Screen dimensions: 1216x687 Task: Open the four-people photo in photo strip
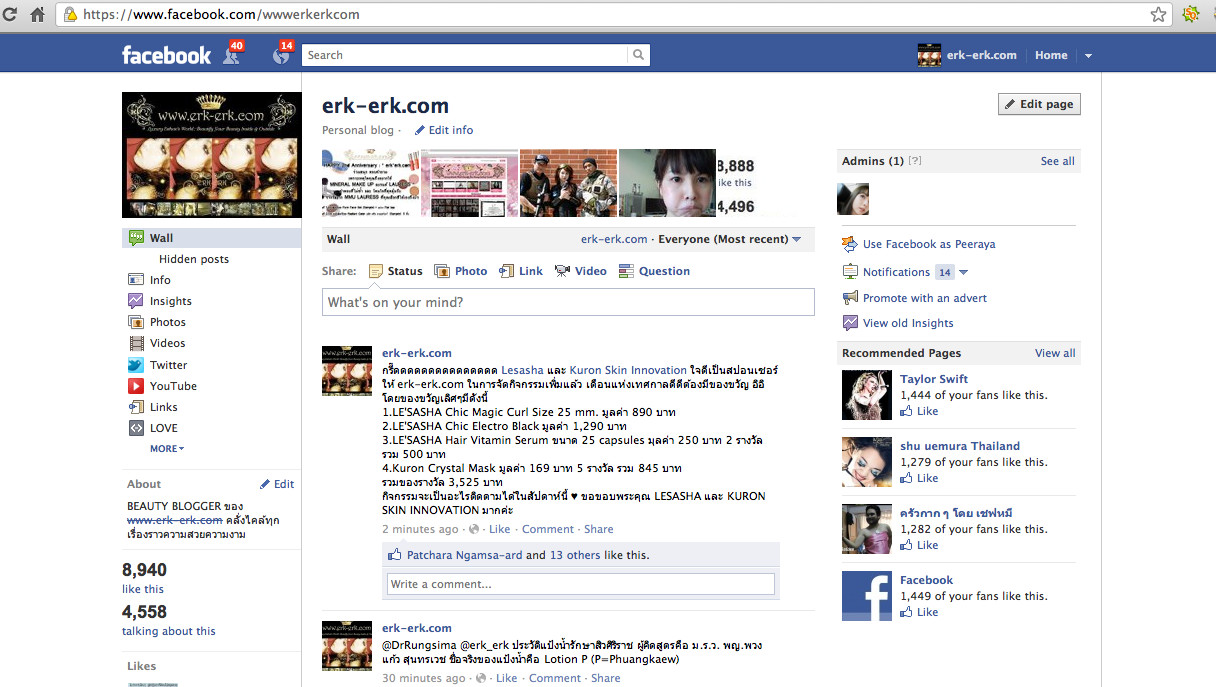point(569,183)
